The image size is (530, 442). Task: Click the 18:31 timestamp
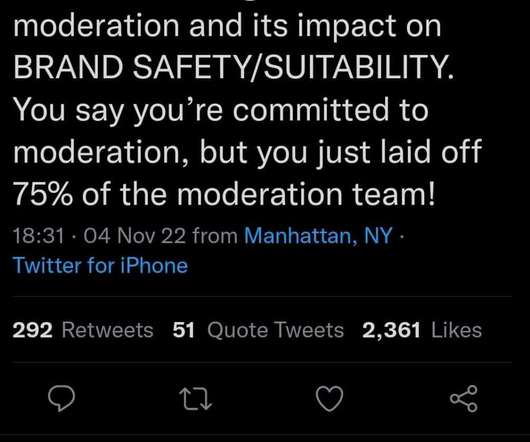coord(39,236)
